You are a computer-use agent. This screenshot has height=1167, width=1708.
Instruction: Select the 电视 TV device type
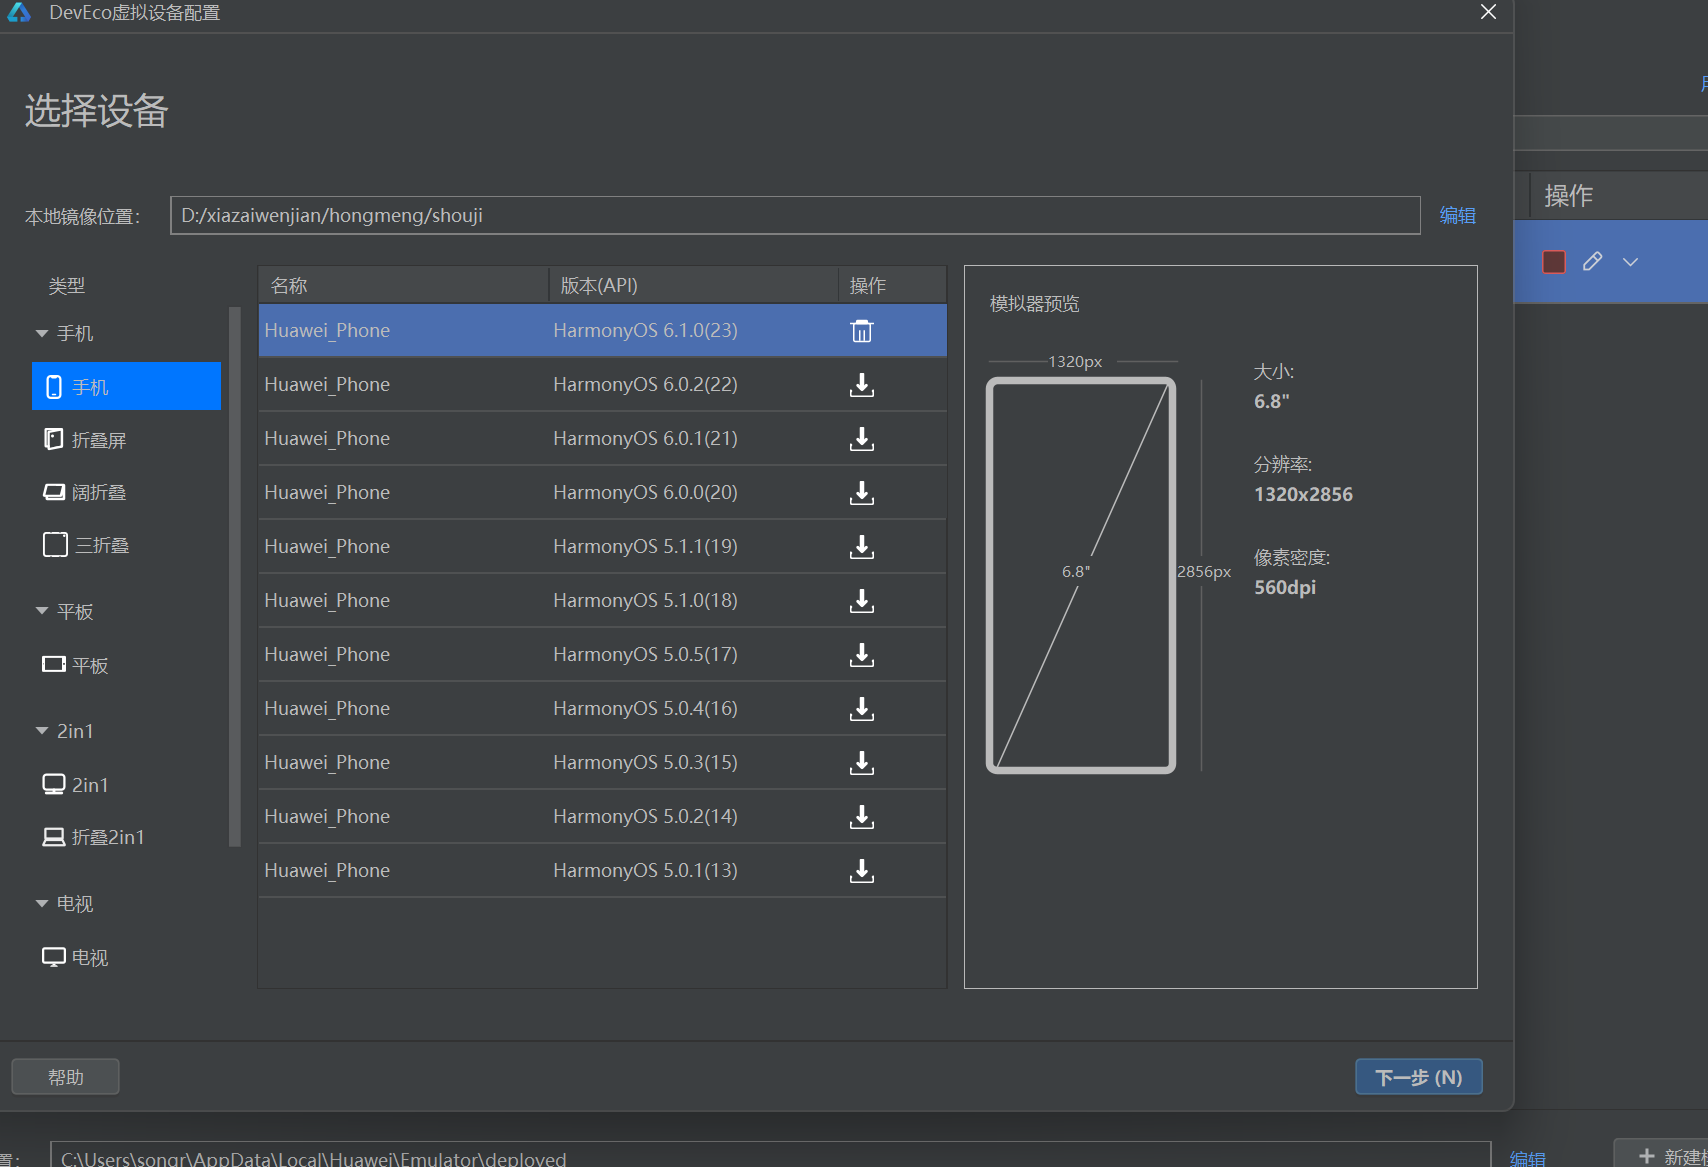pyautogui.click(x=76, y=957)
